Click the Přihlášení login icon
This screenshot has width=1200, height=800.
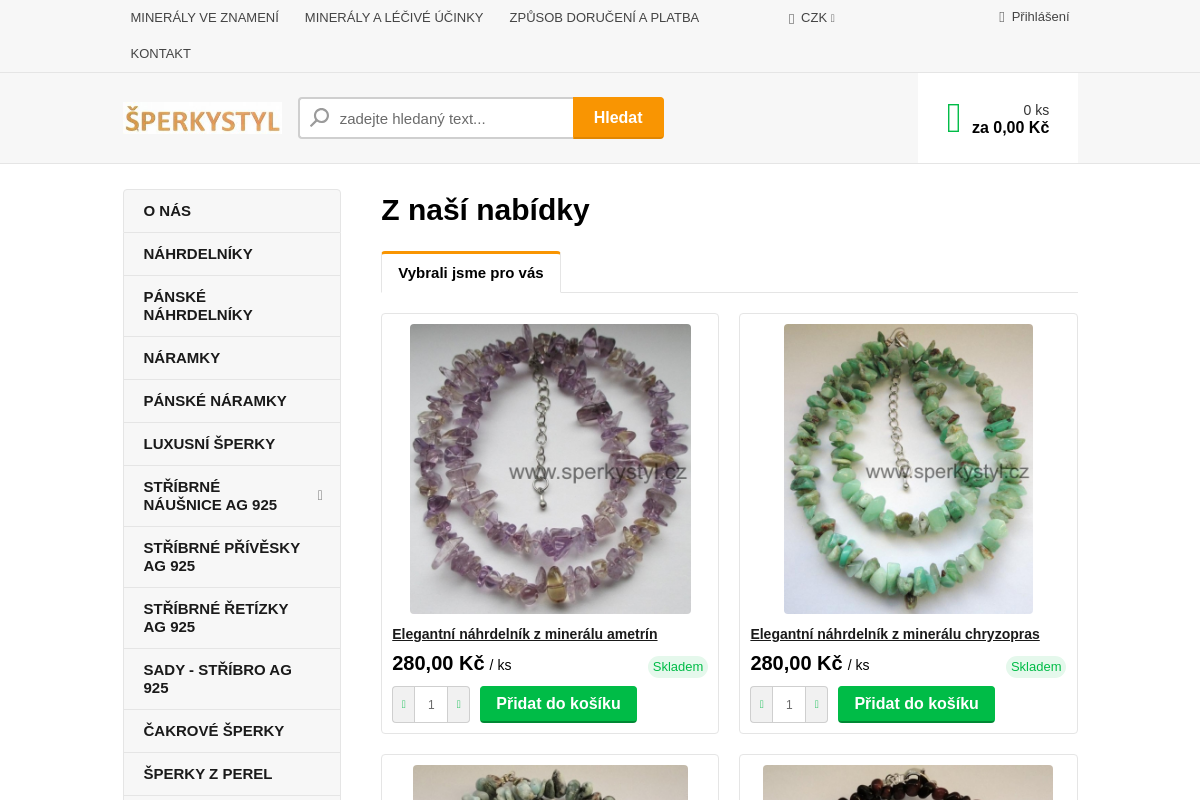pos(1002,17)
